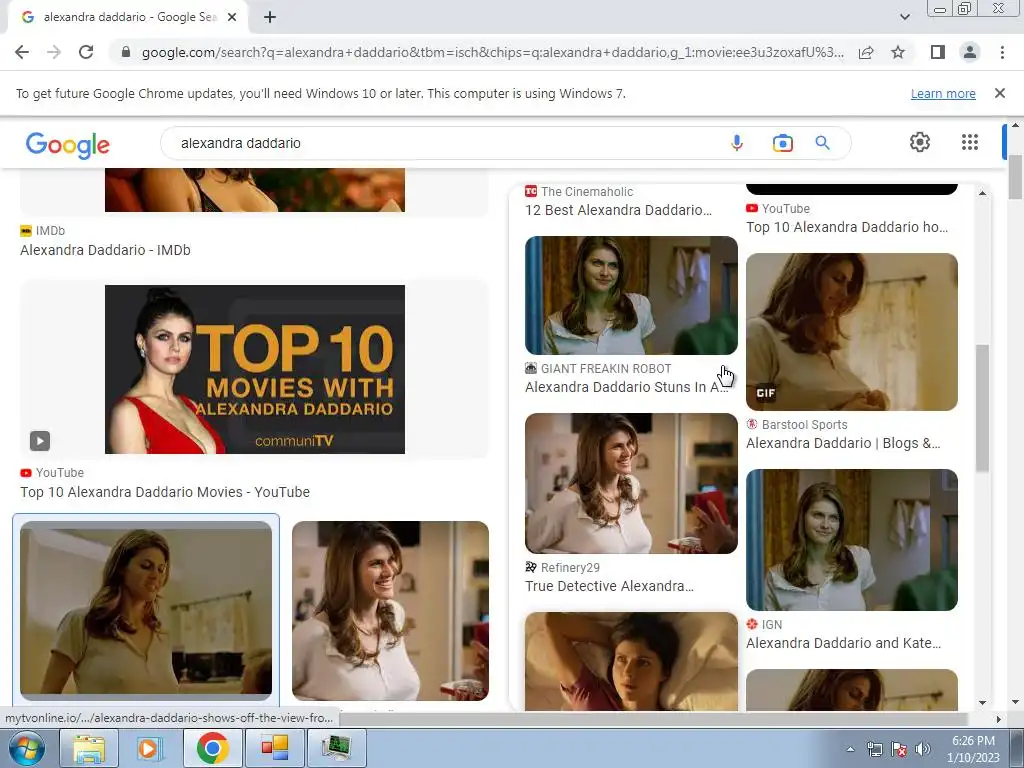Open Top 10 Alexandra Daddario ho... result
The height and width of the screenshot is (768, 1024).
tap(846, 227)
